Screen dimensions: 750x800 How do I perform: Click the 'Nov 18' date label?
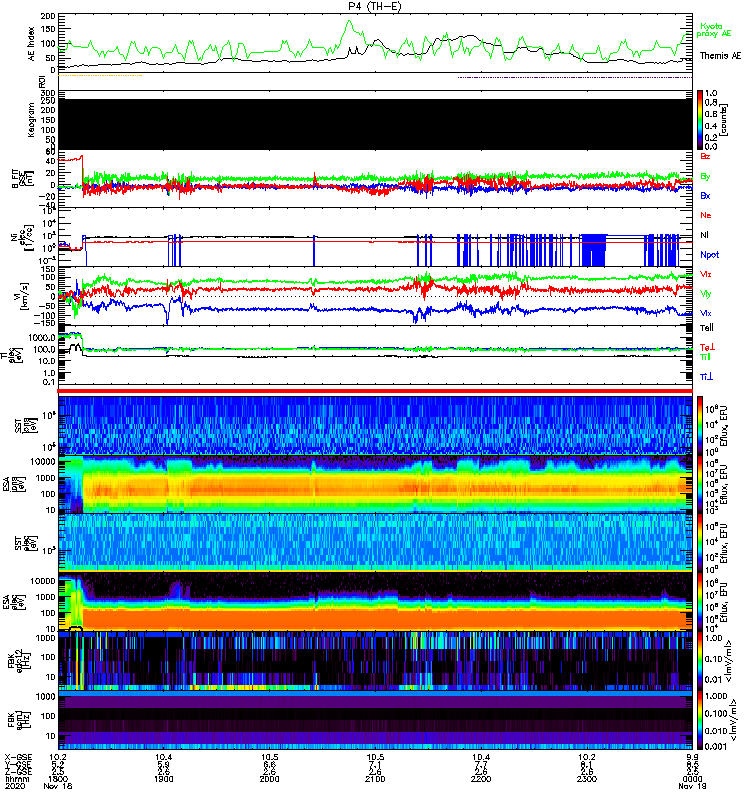pyautogui.click(x=58, y=786)
